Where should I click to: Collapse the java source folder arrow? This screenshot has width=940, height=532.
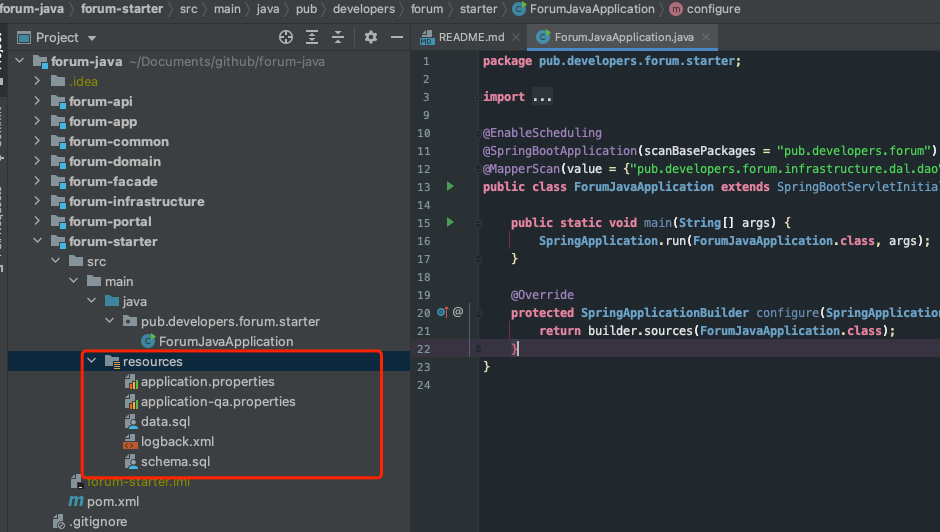point(92,300)
